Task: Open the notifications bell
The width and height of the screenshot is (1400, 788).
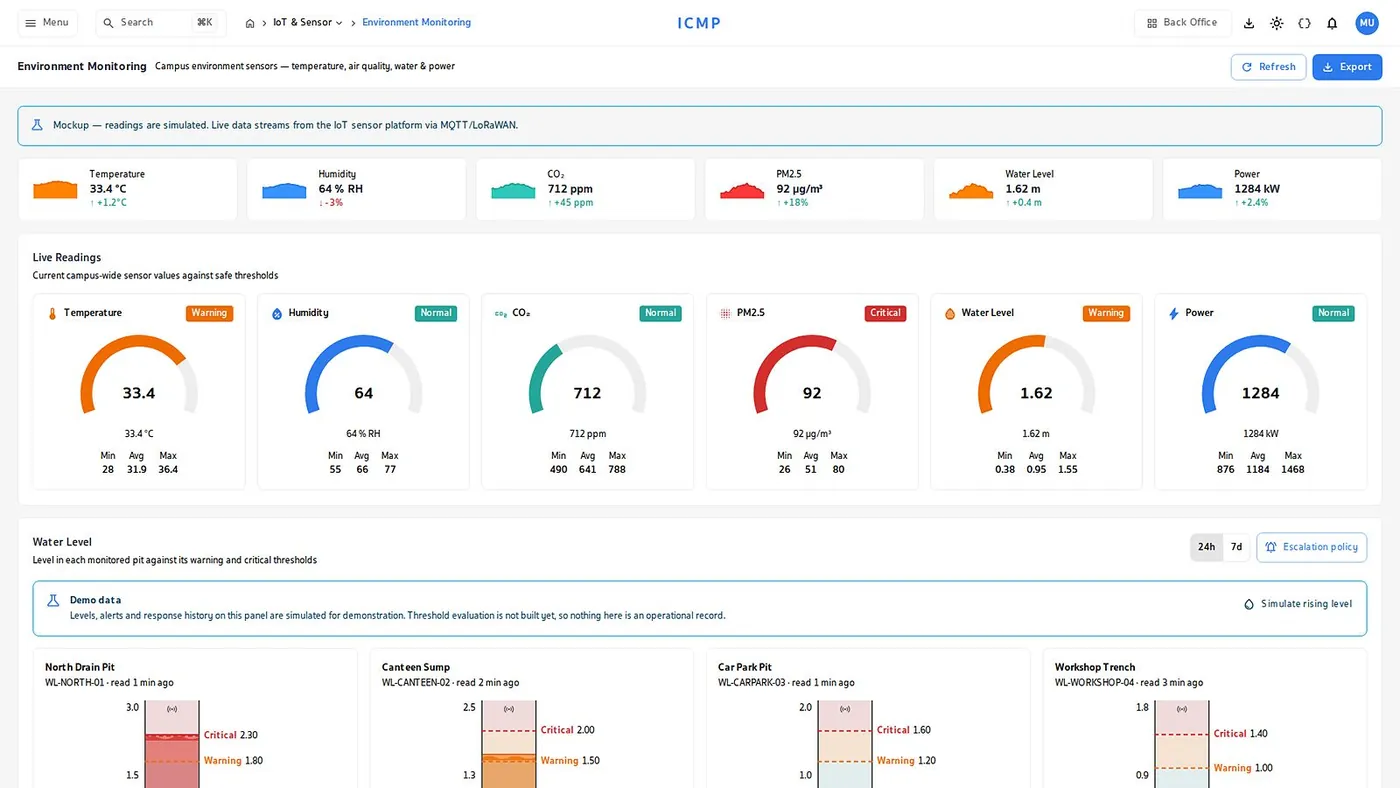Action: 1332,23
